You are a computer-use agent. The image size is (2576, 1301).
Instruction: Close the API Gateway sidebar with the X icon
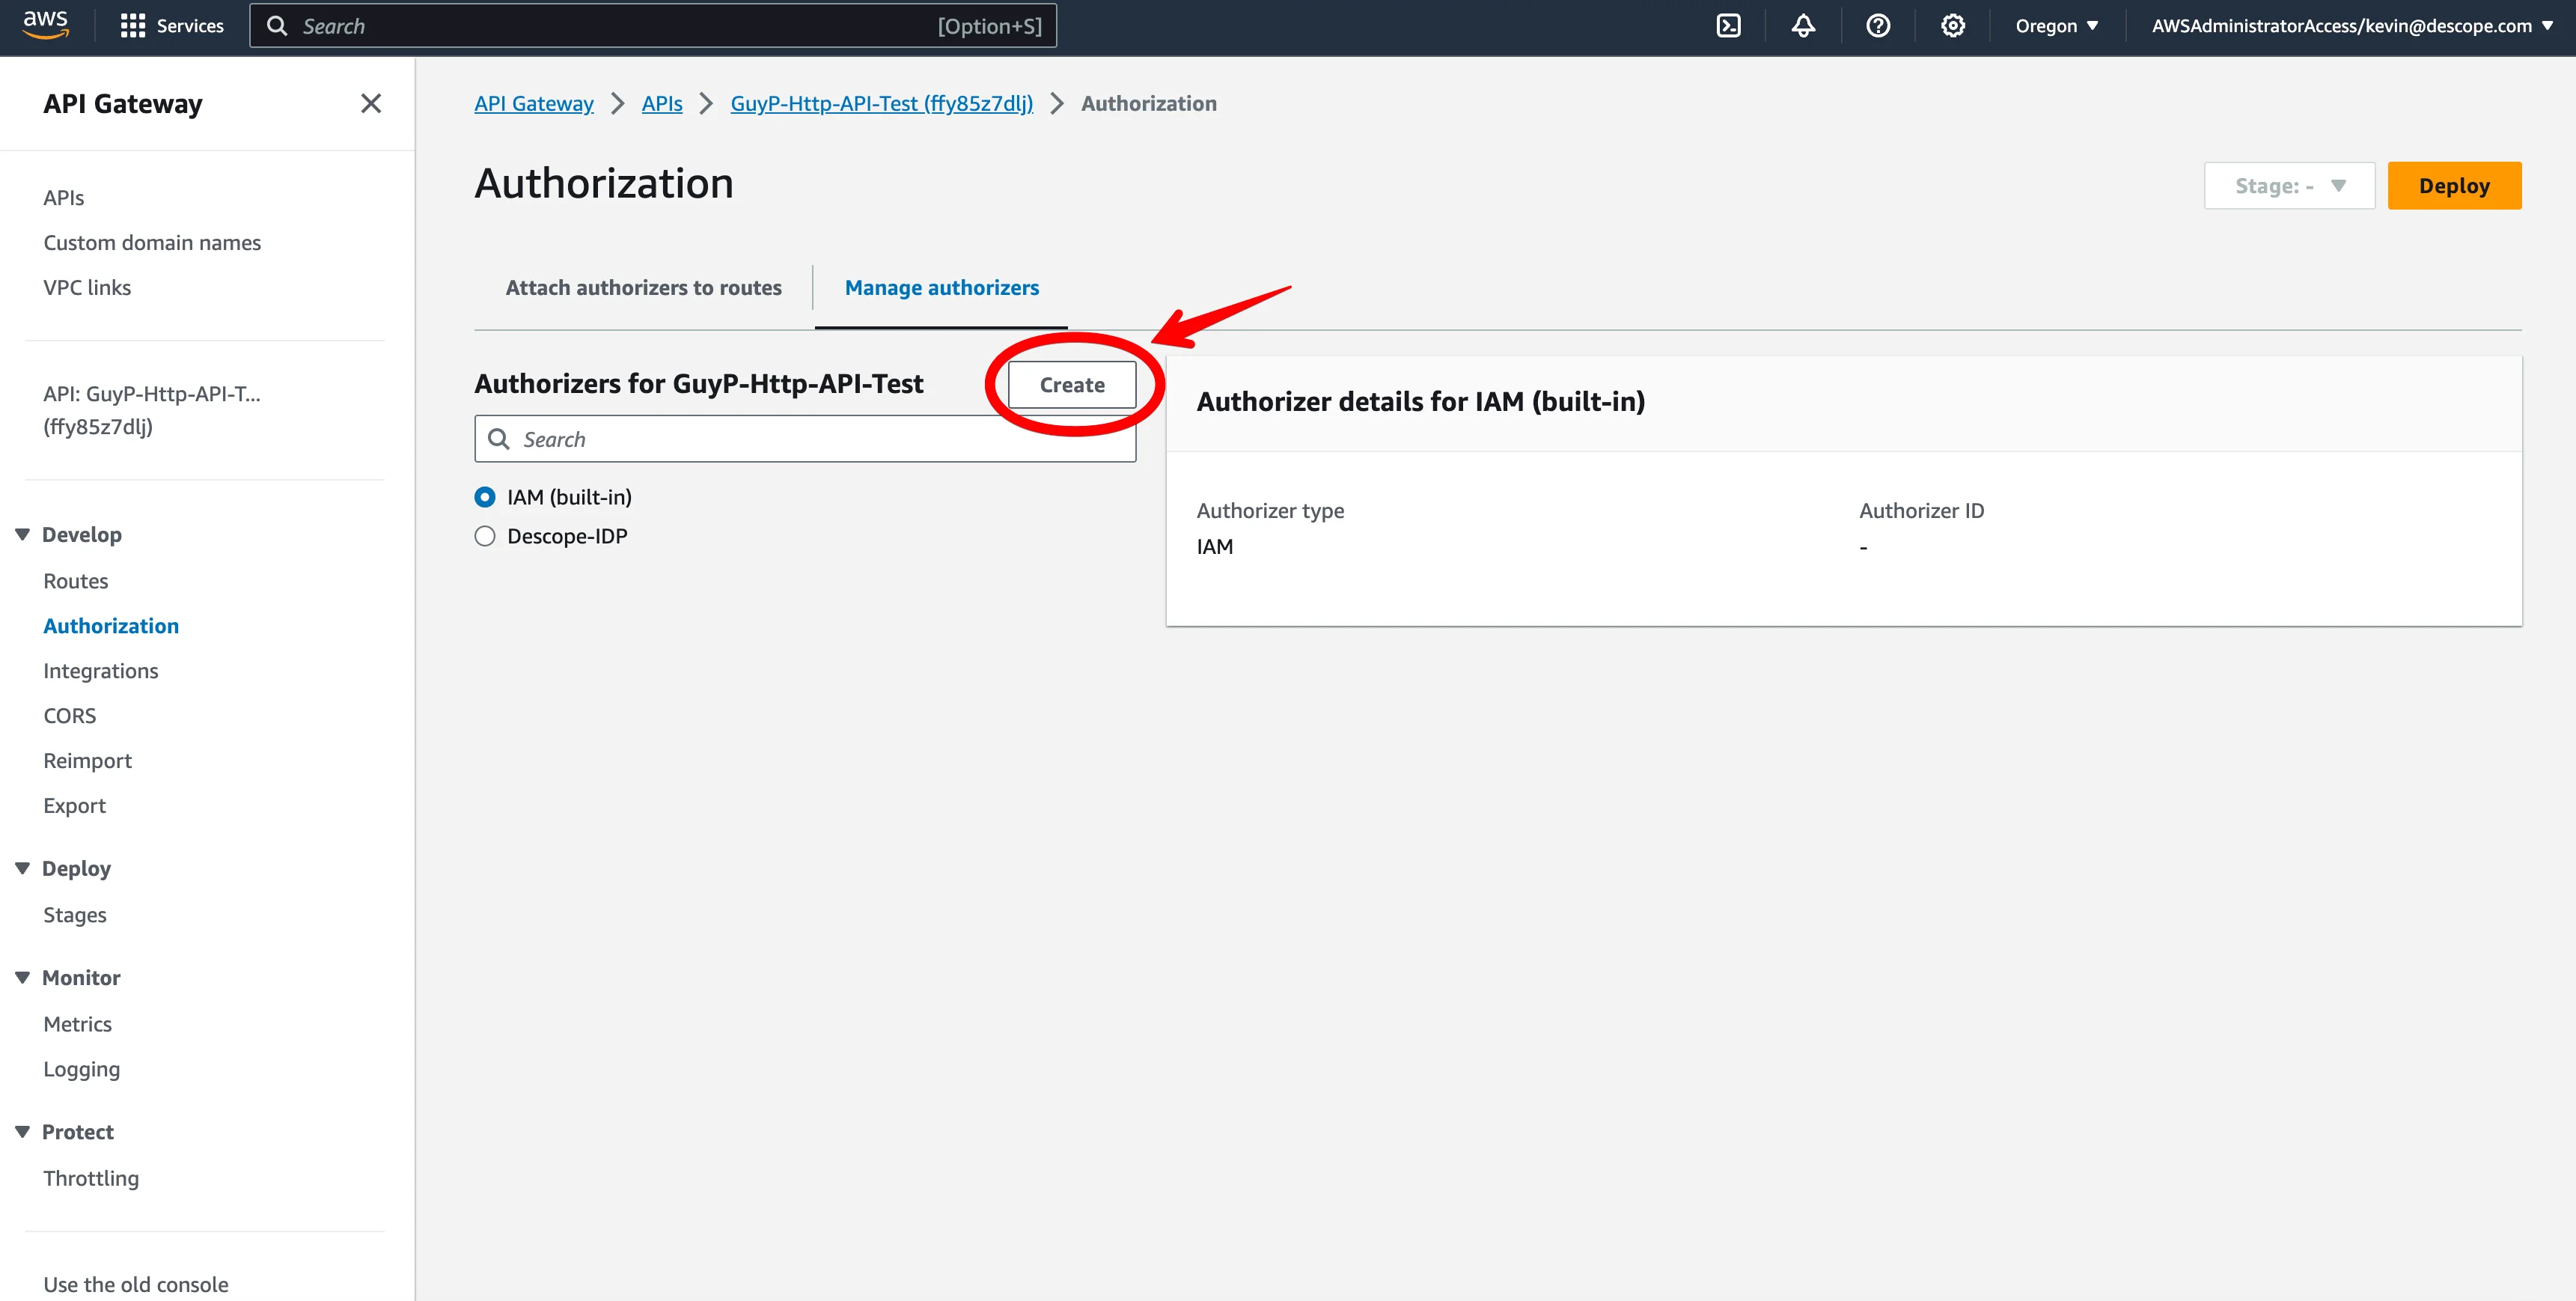click(x=371, y=103)
